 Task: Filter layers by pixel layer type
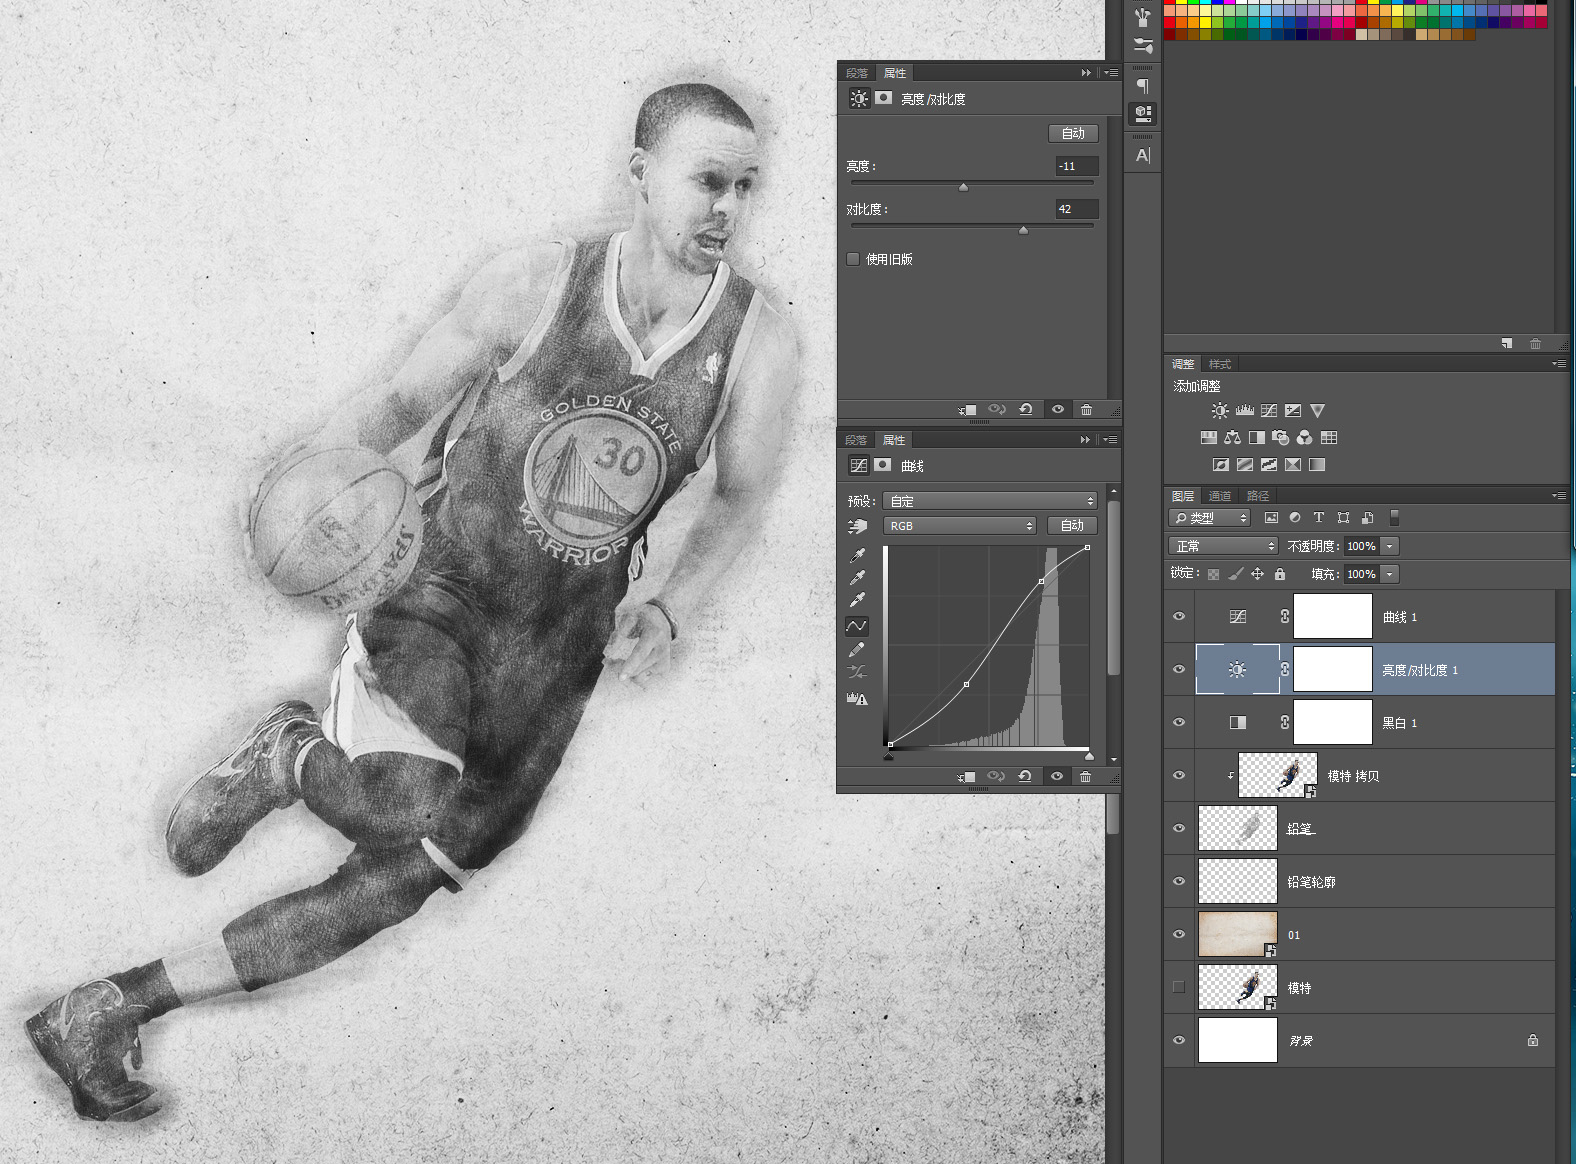(1271, 518)
